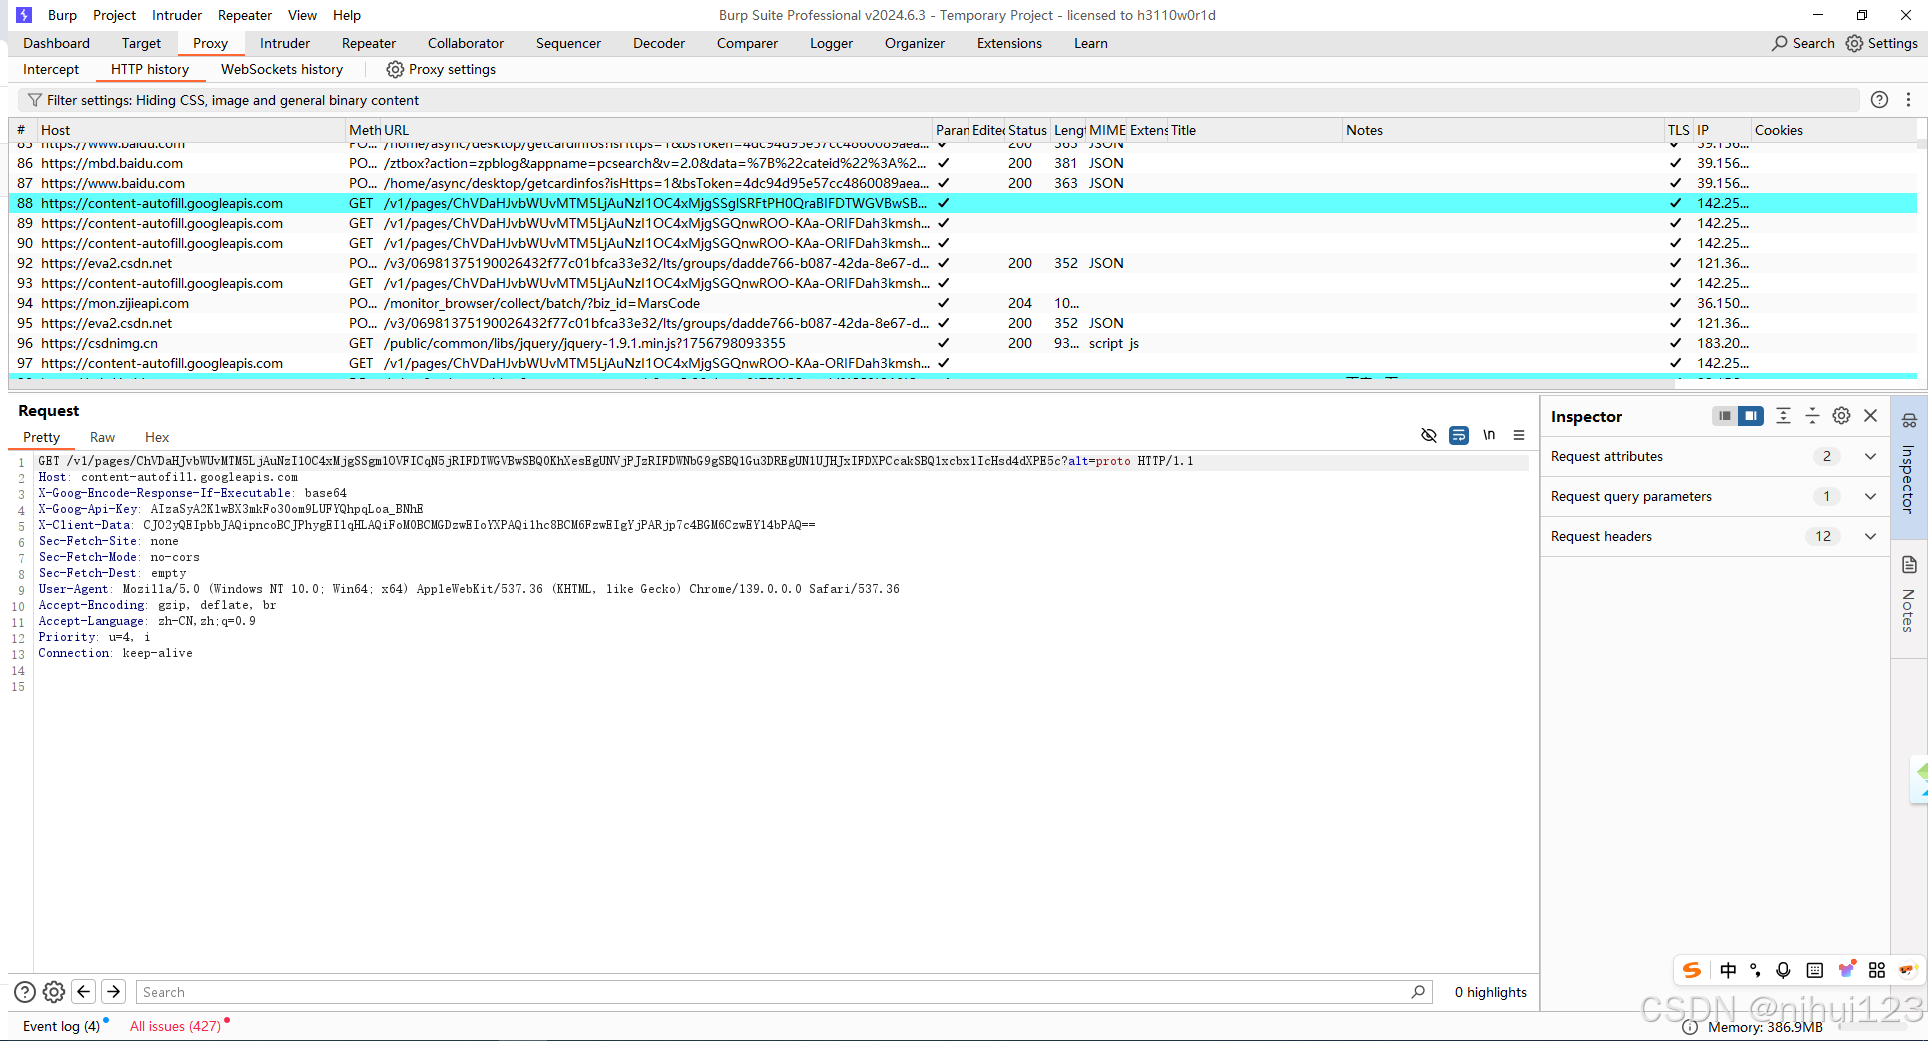Go to next search match arrow
1928x1041 pixels.
pos(114,991)
